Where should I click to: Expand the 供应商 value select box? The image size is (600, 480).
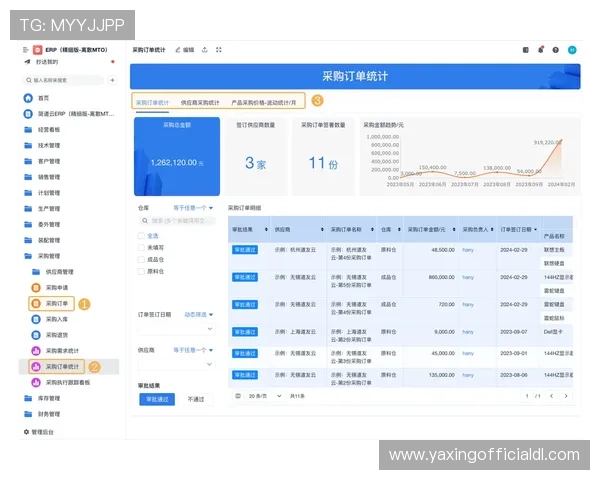coord(176,364)
